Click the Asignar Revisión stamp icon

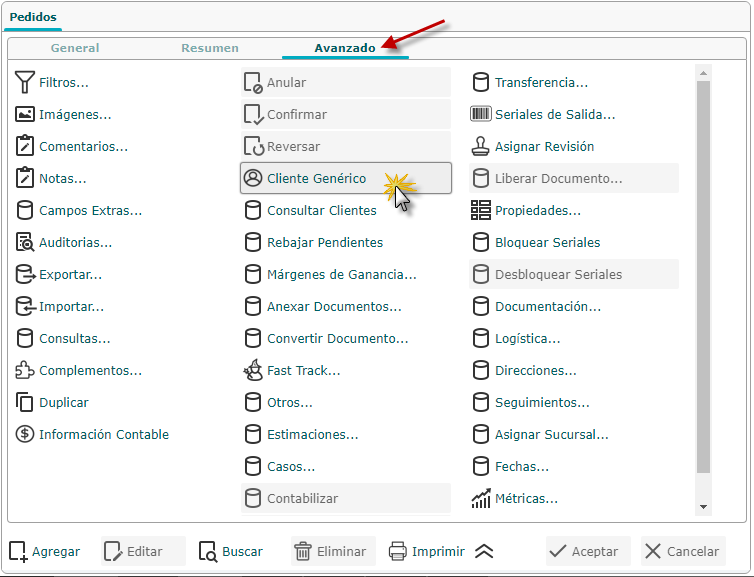pyautogui.click(x=480, y=146)
